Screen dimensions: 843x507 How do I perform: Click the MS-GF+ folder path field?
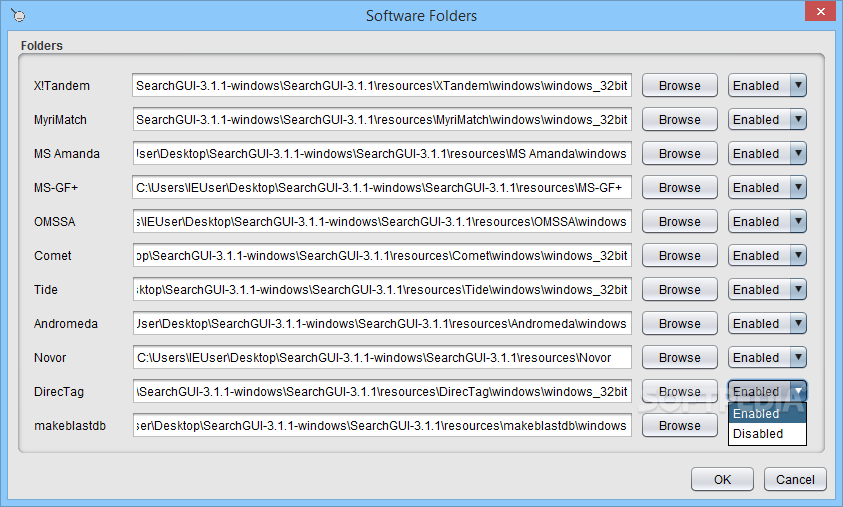point(382,188)
